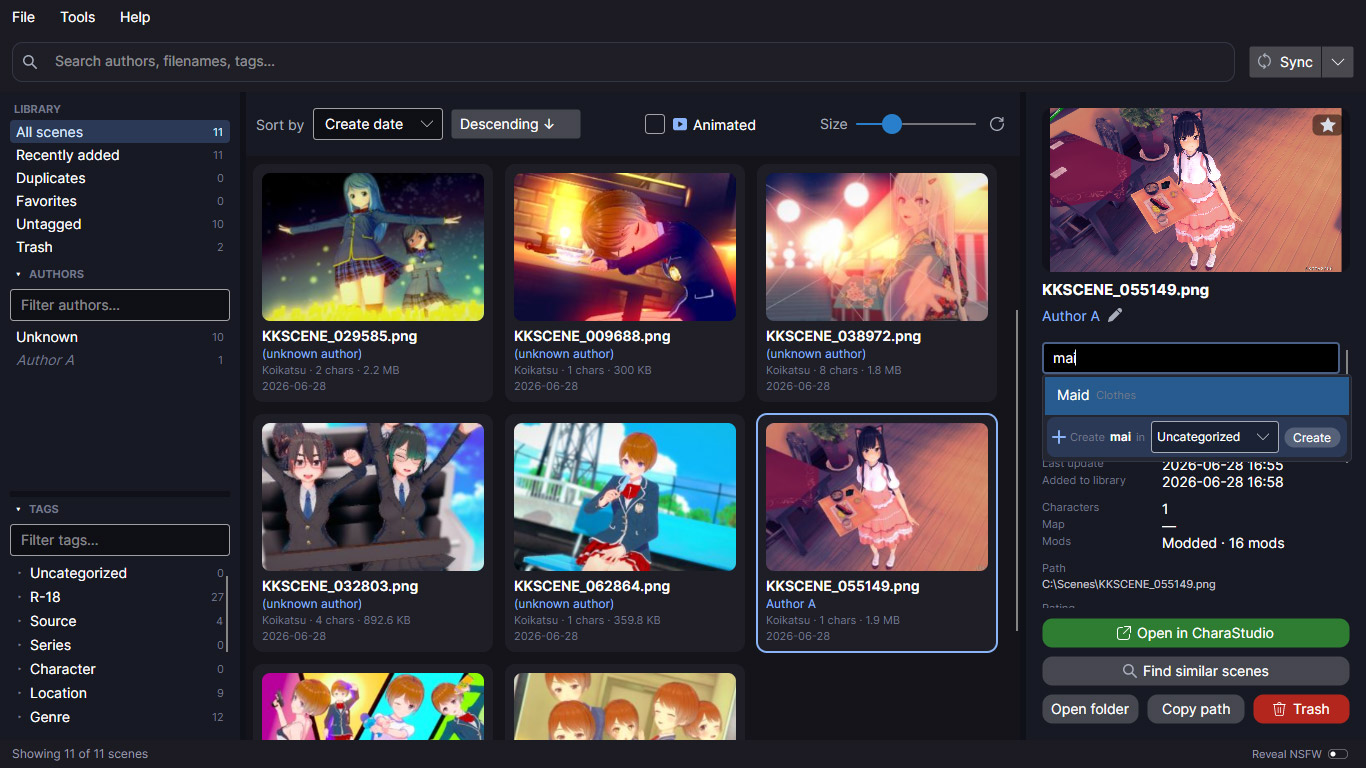
Task: Click the Sync button
Action: [1285, 62]
